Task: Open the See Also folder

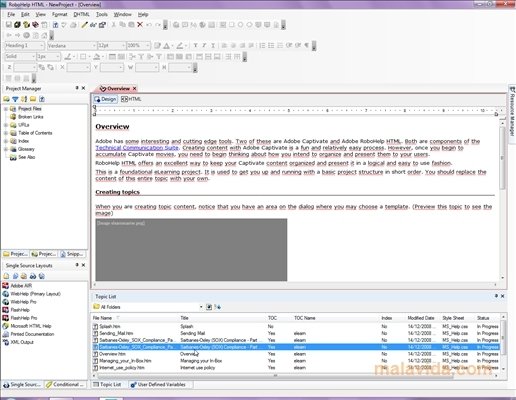Action: click(x=23, y=157)
